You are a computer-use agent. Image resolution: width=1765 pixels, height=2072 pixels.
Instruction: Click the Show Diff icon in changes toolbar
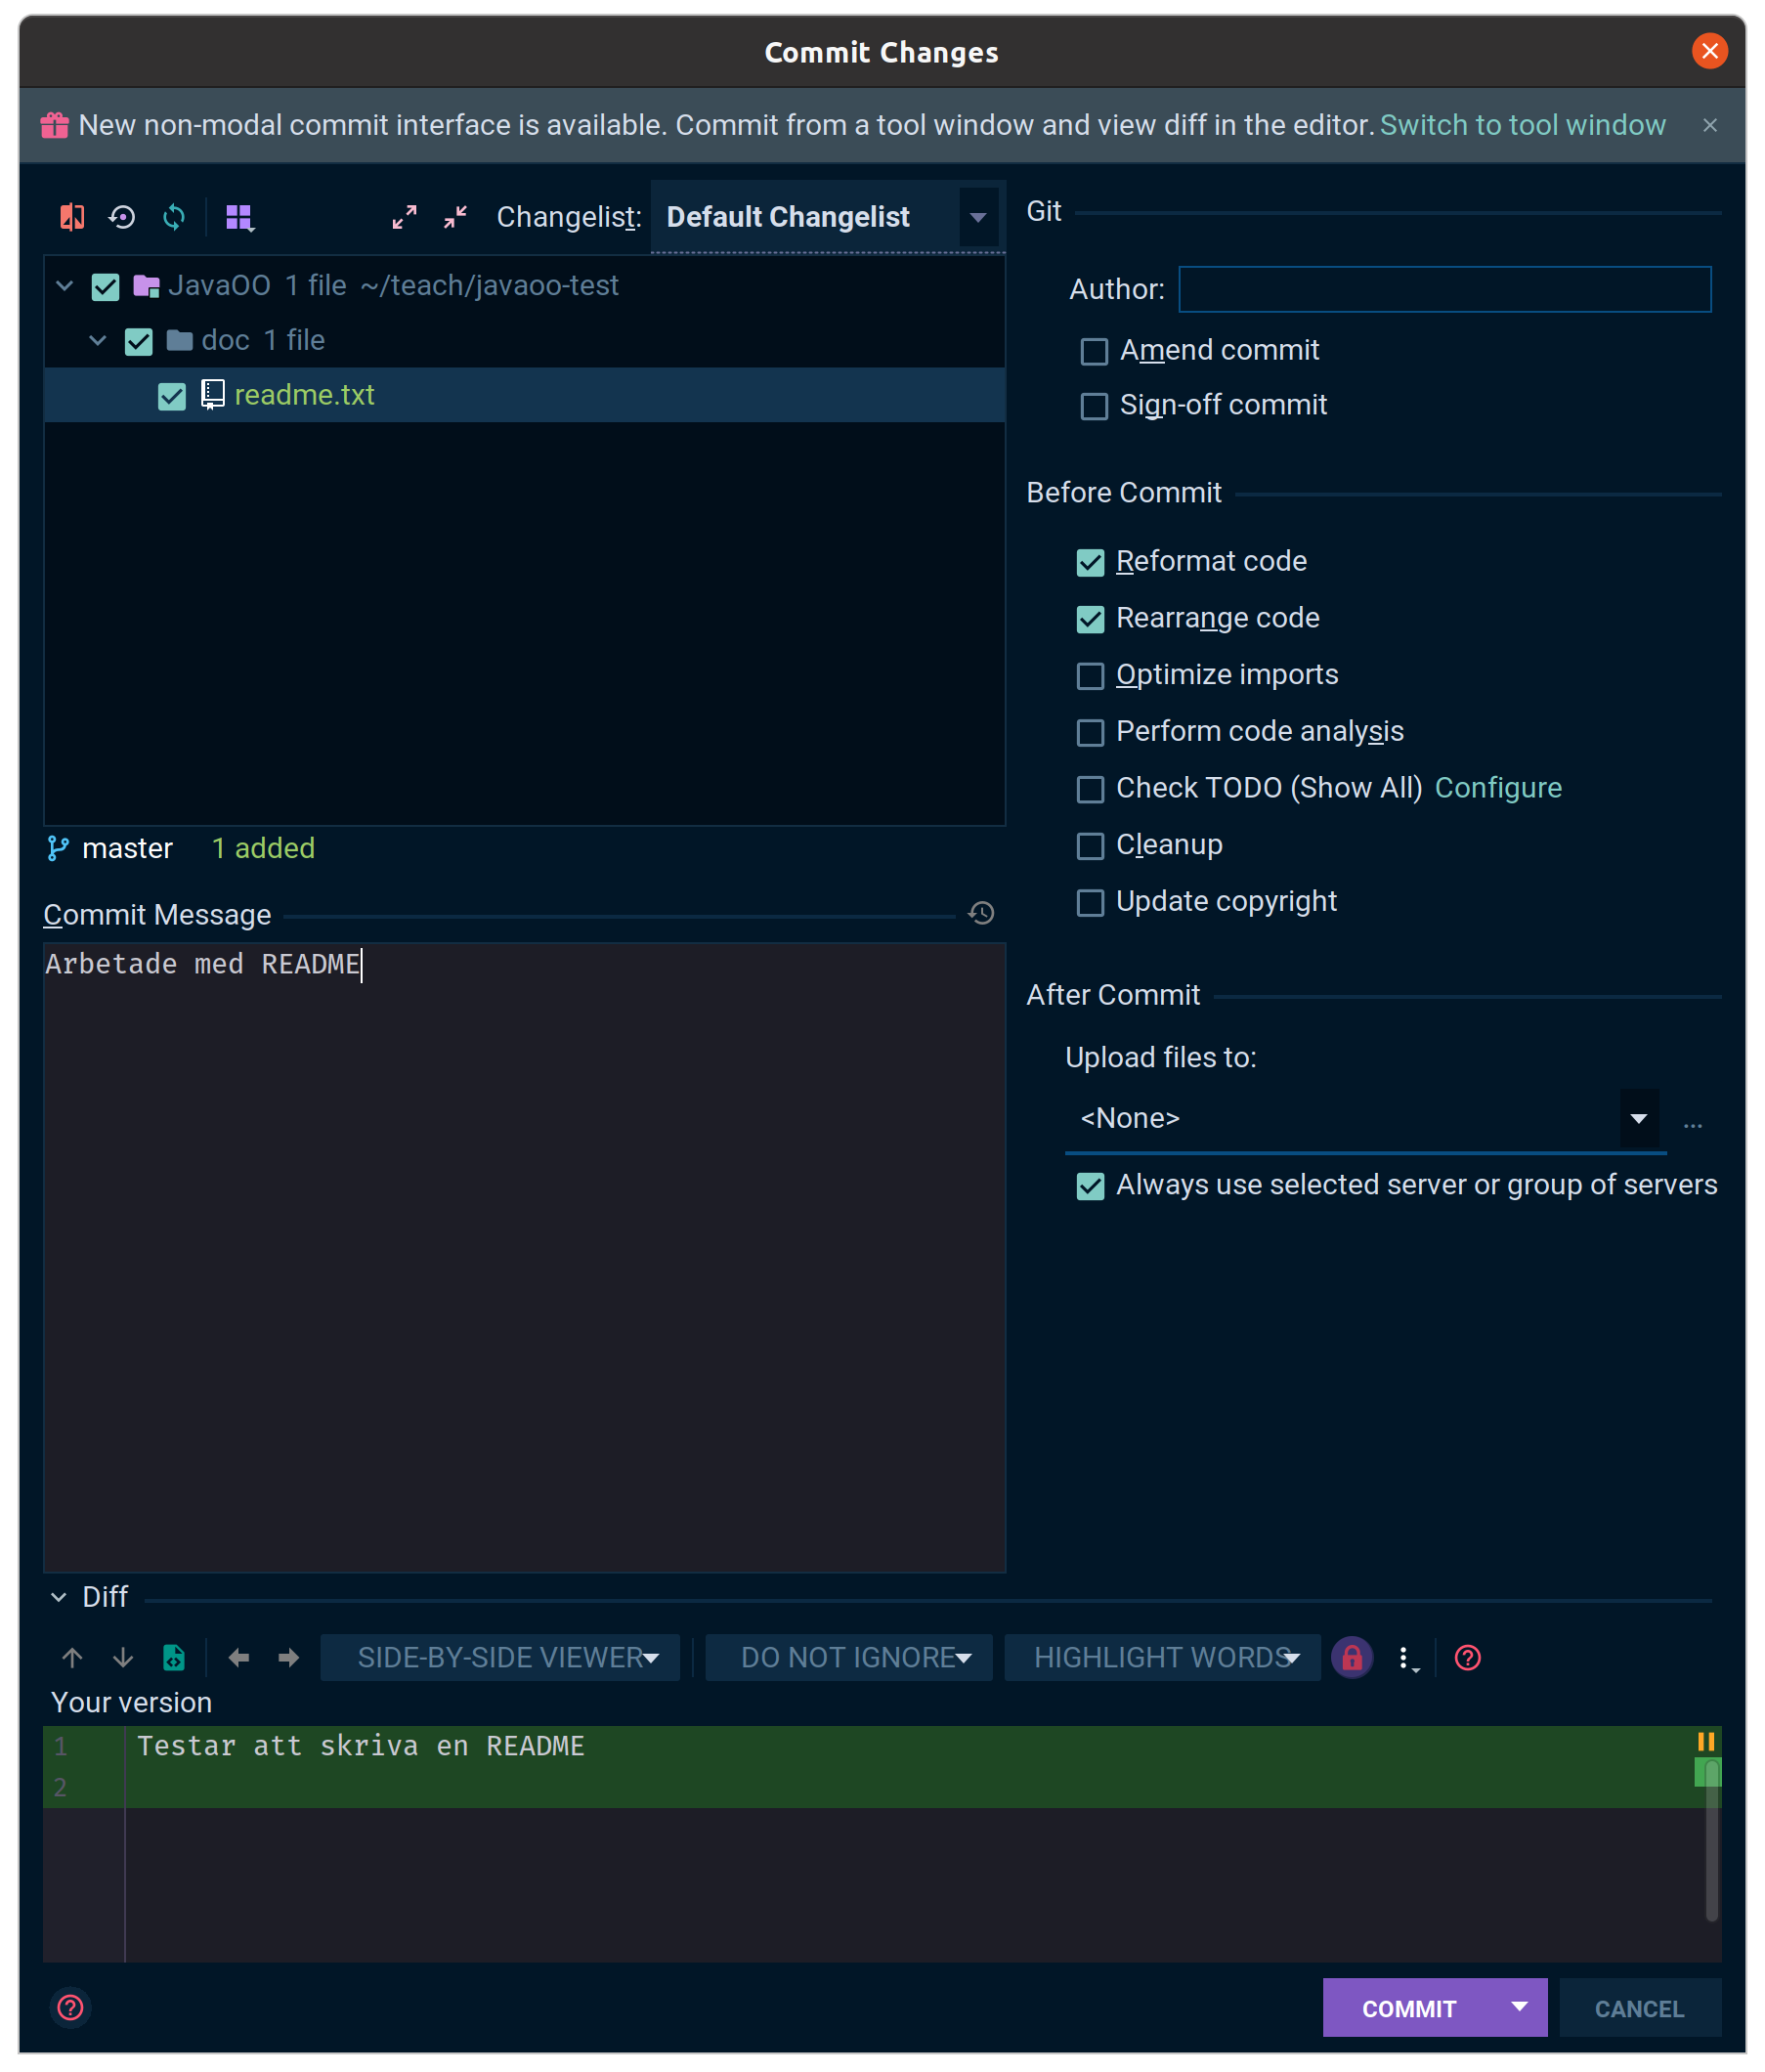click(72, 217)
